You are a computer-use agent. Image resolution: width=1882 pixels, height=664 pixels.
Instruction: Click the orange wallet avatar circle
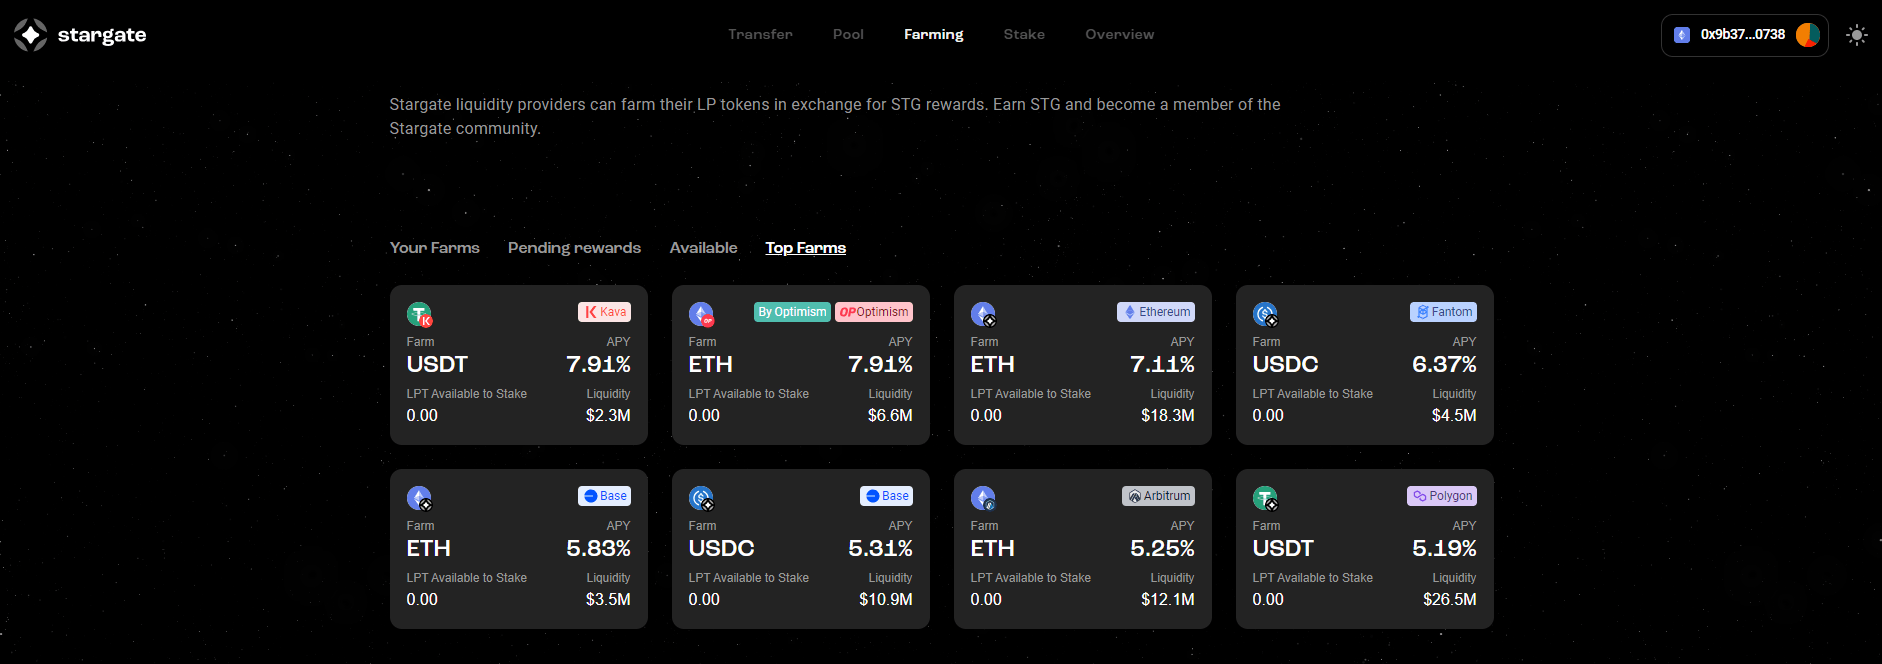click(1808, 35)
